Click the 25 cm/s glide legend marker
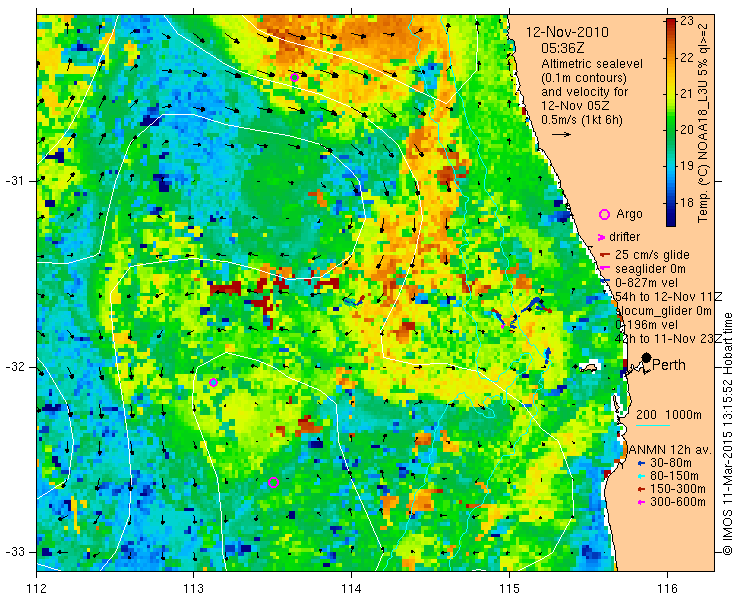The height and width of the screenshot is (600, 740). (x=605, y=255)
